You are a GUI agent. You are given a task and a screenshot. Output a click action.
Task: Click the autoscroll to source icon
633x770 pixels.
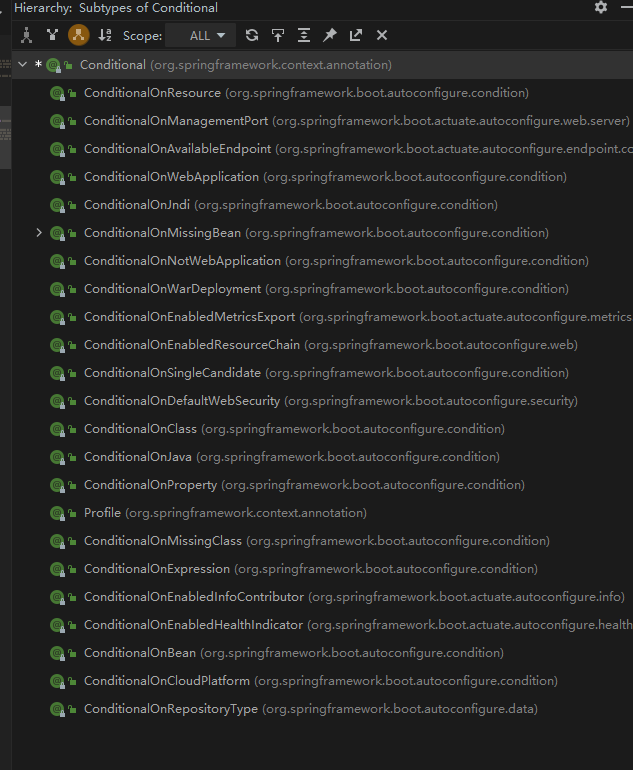point(278,35)
